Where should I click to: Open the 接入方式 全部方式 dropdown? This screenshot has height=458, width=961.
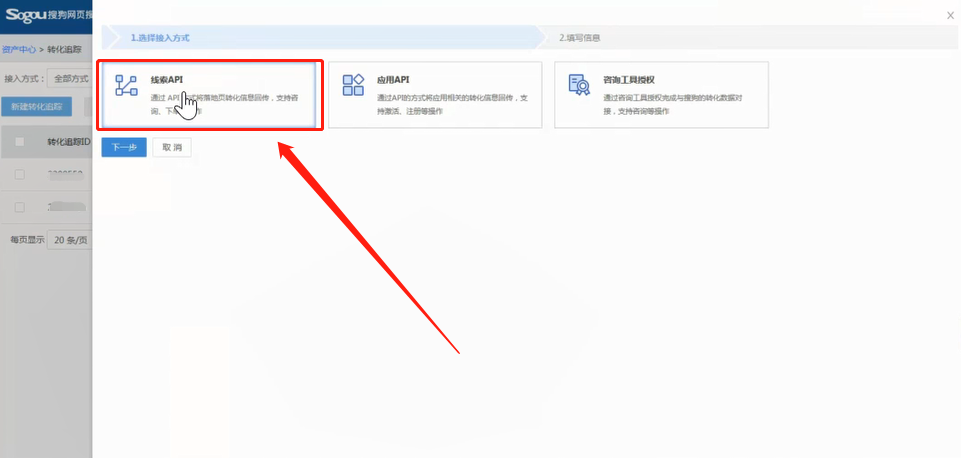70,78
